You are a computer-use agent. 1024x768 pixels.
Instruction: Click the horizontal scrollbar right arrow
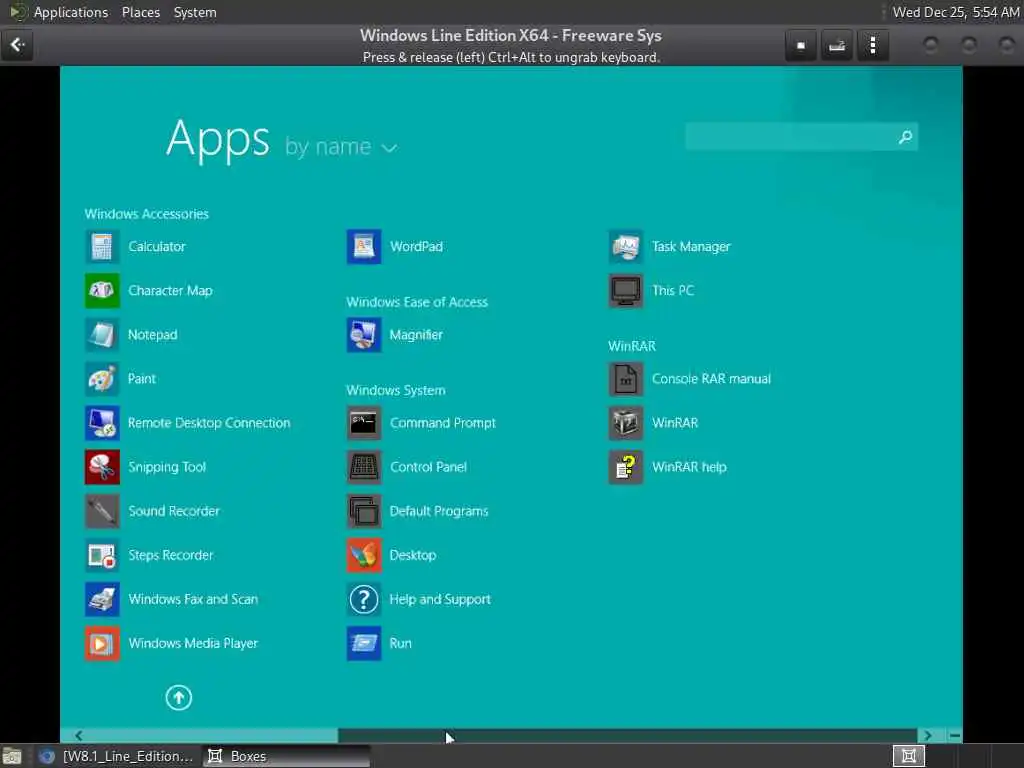(x=927, y=735)
